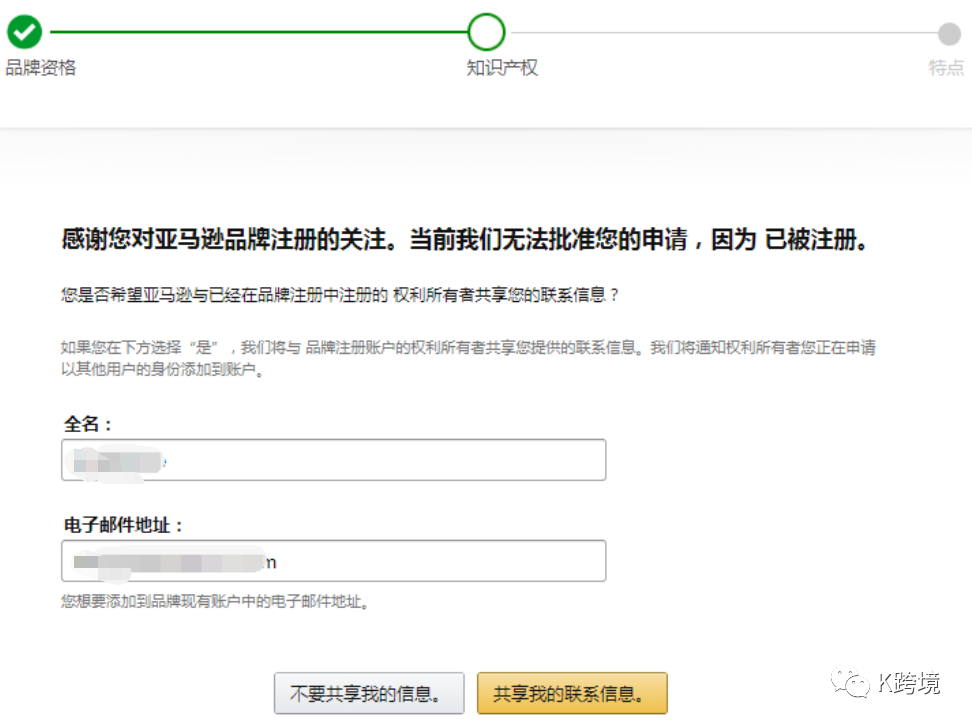The image size is (972, 726).
Task: Click the 品牌资格 step label
Action: [x=41, y=68]
